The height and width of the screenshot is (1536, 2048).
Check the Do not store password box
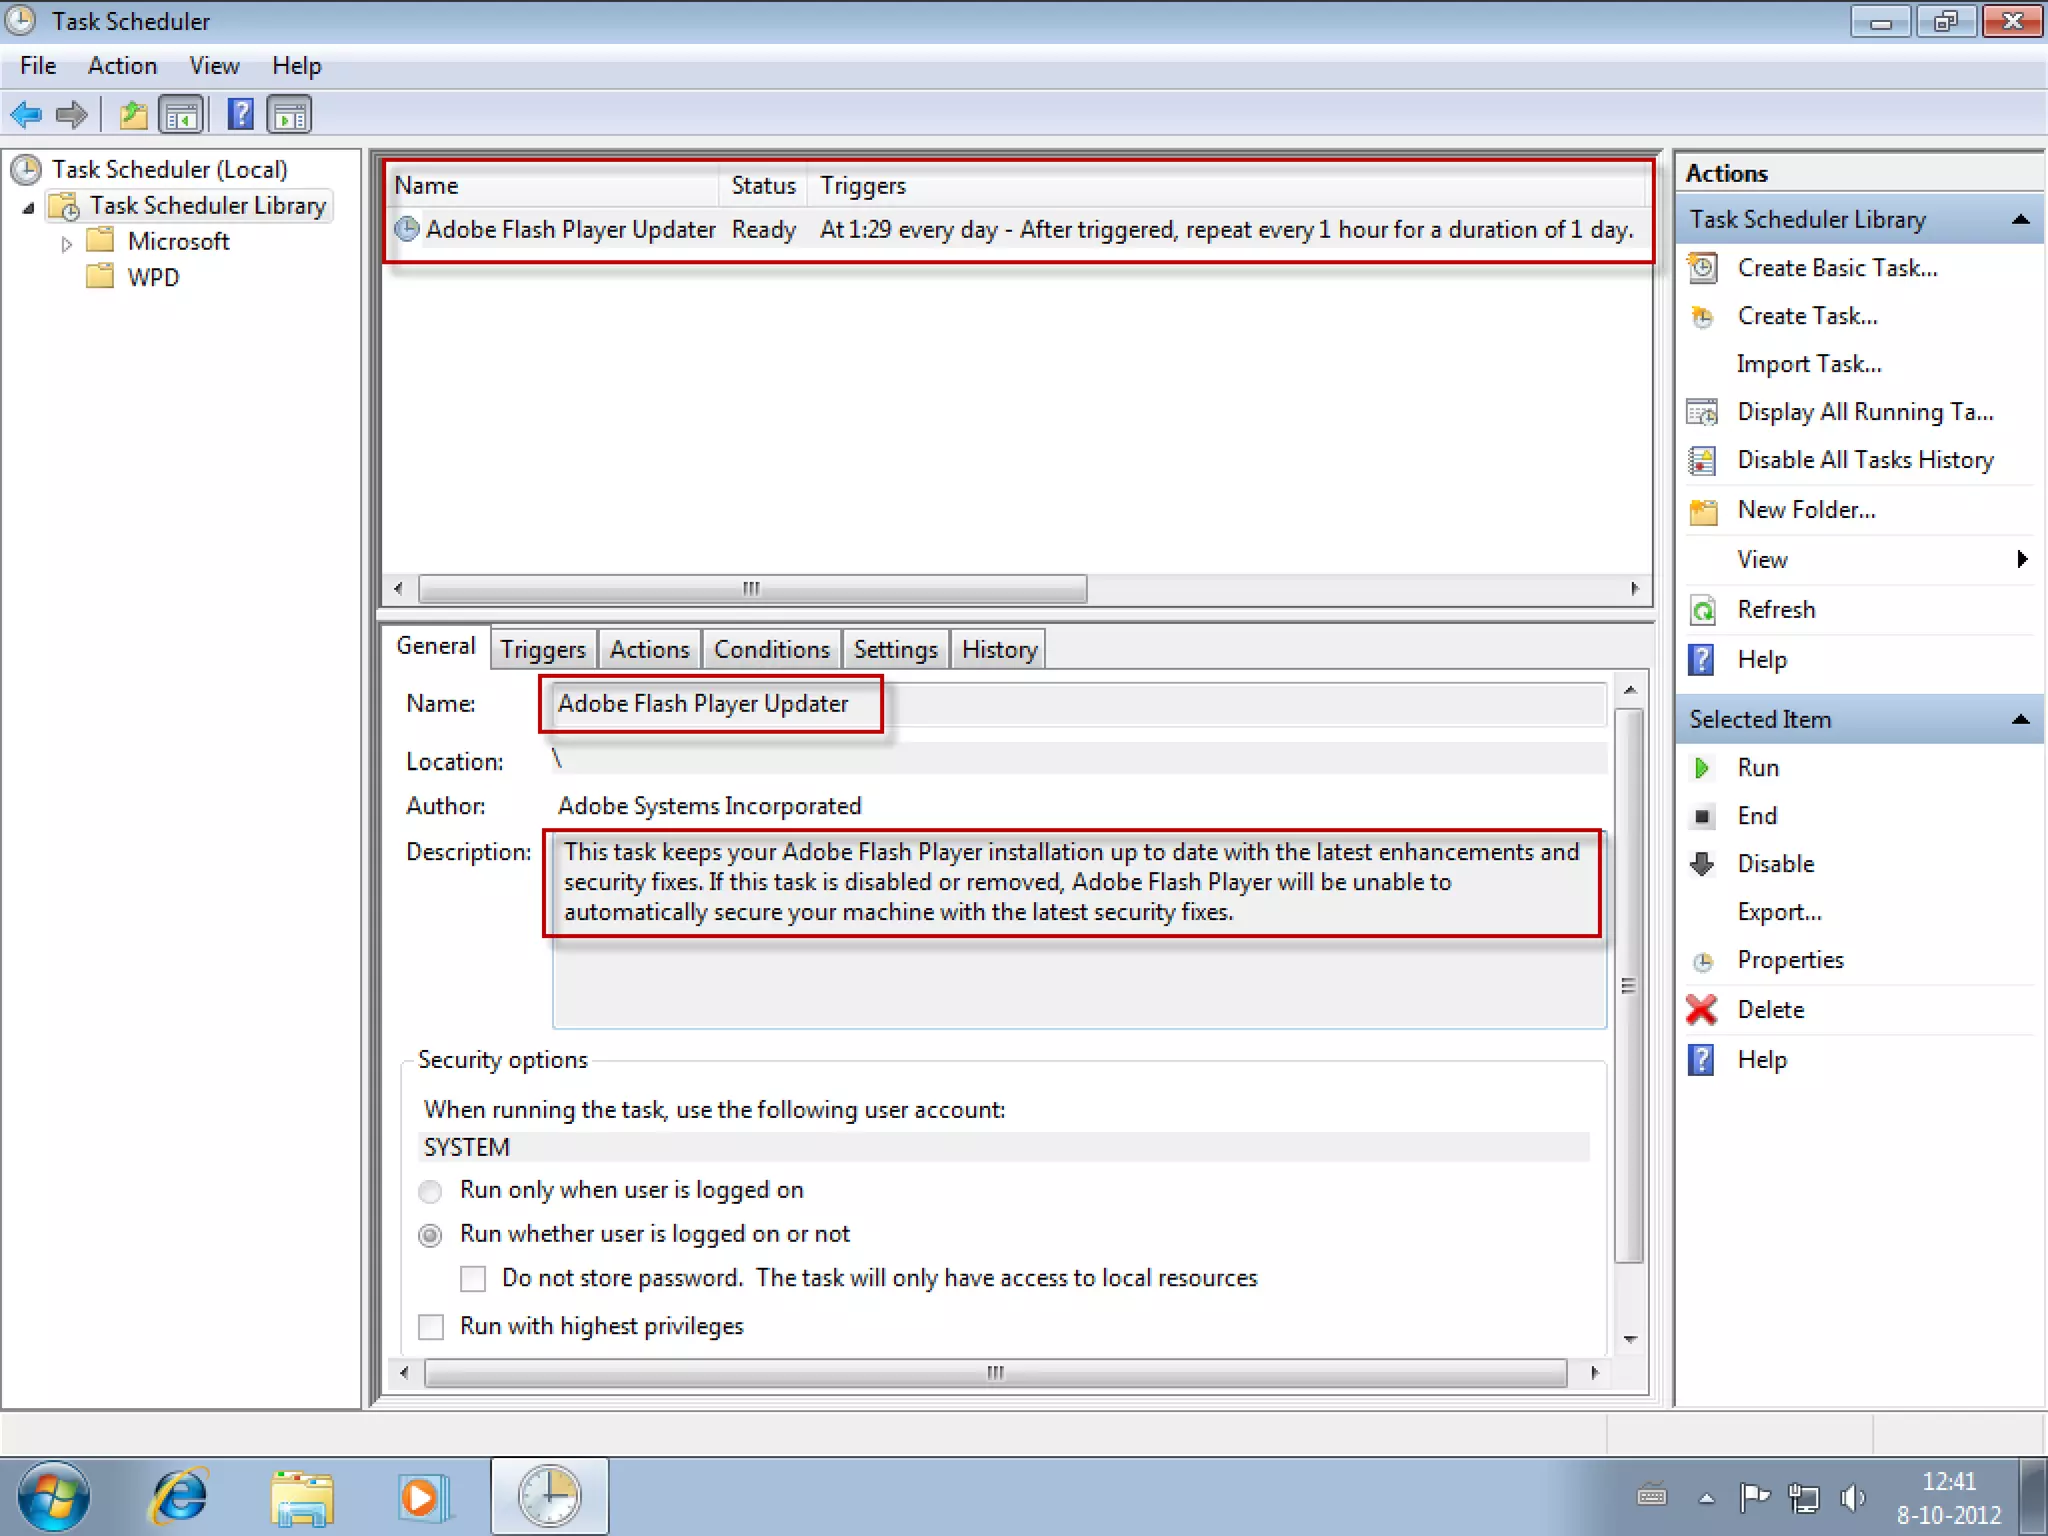[473, 1278]
